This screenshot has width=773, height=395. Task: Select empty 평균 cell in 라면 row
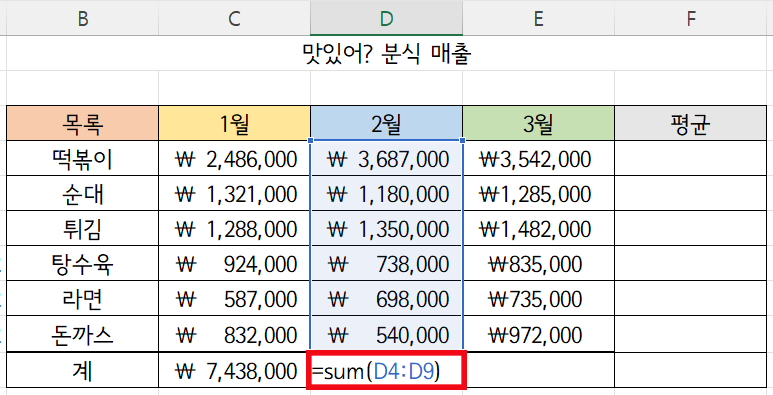[x=691, y=298]
